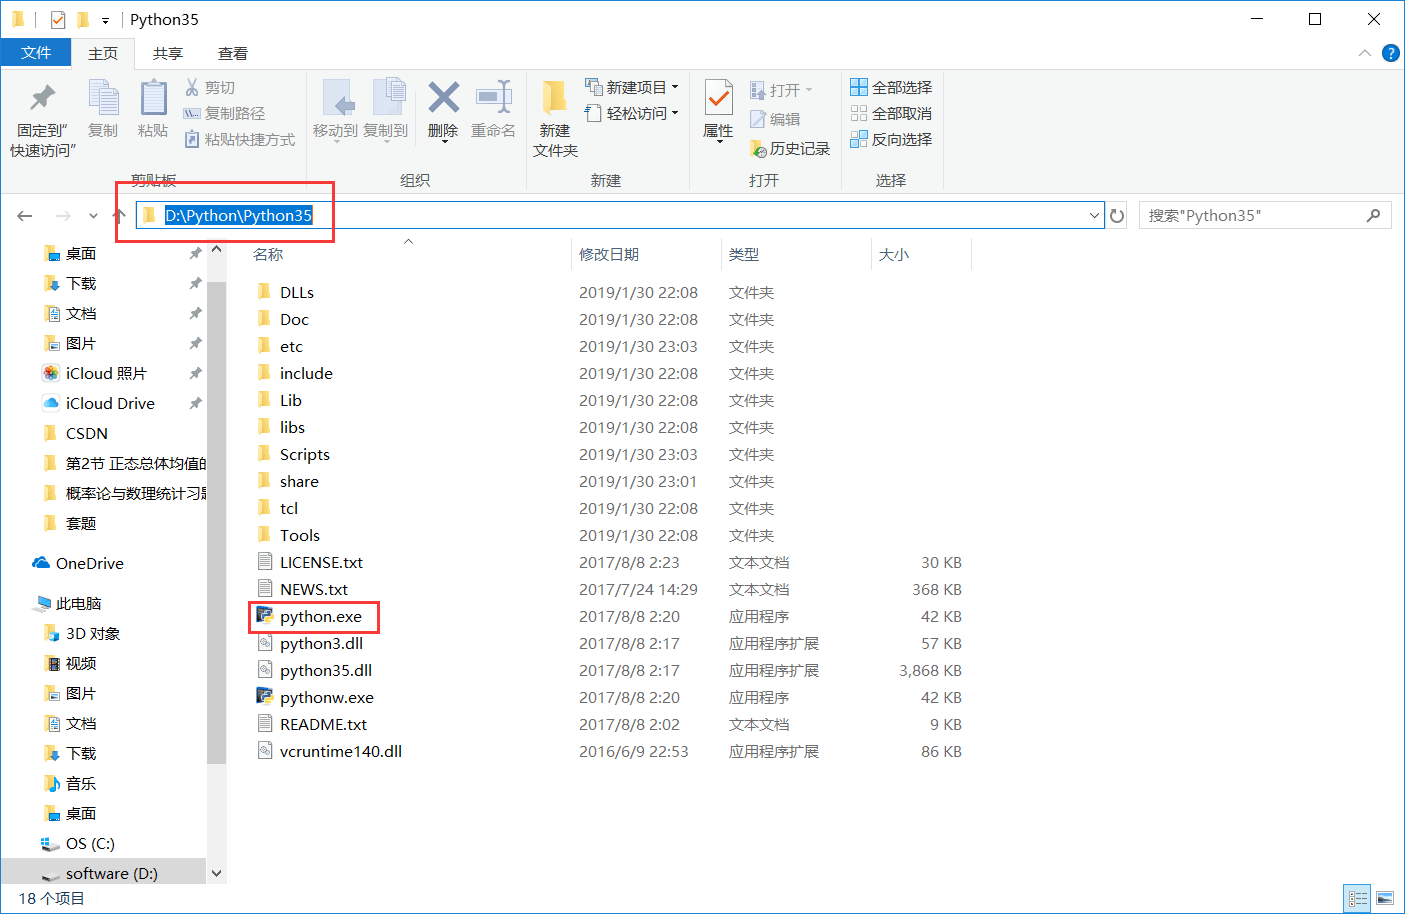Image resolution: width=1405 pixels, height=914 pixels.
Task: Click the Refresh button beside address bar
Action: point(1117,215)
